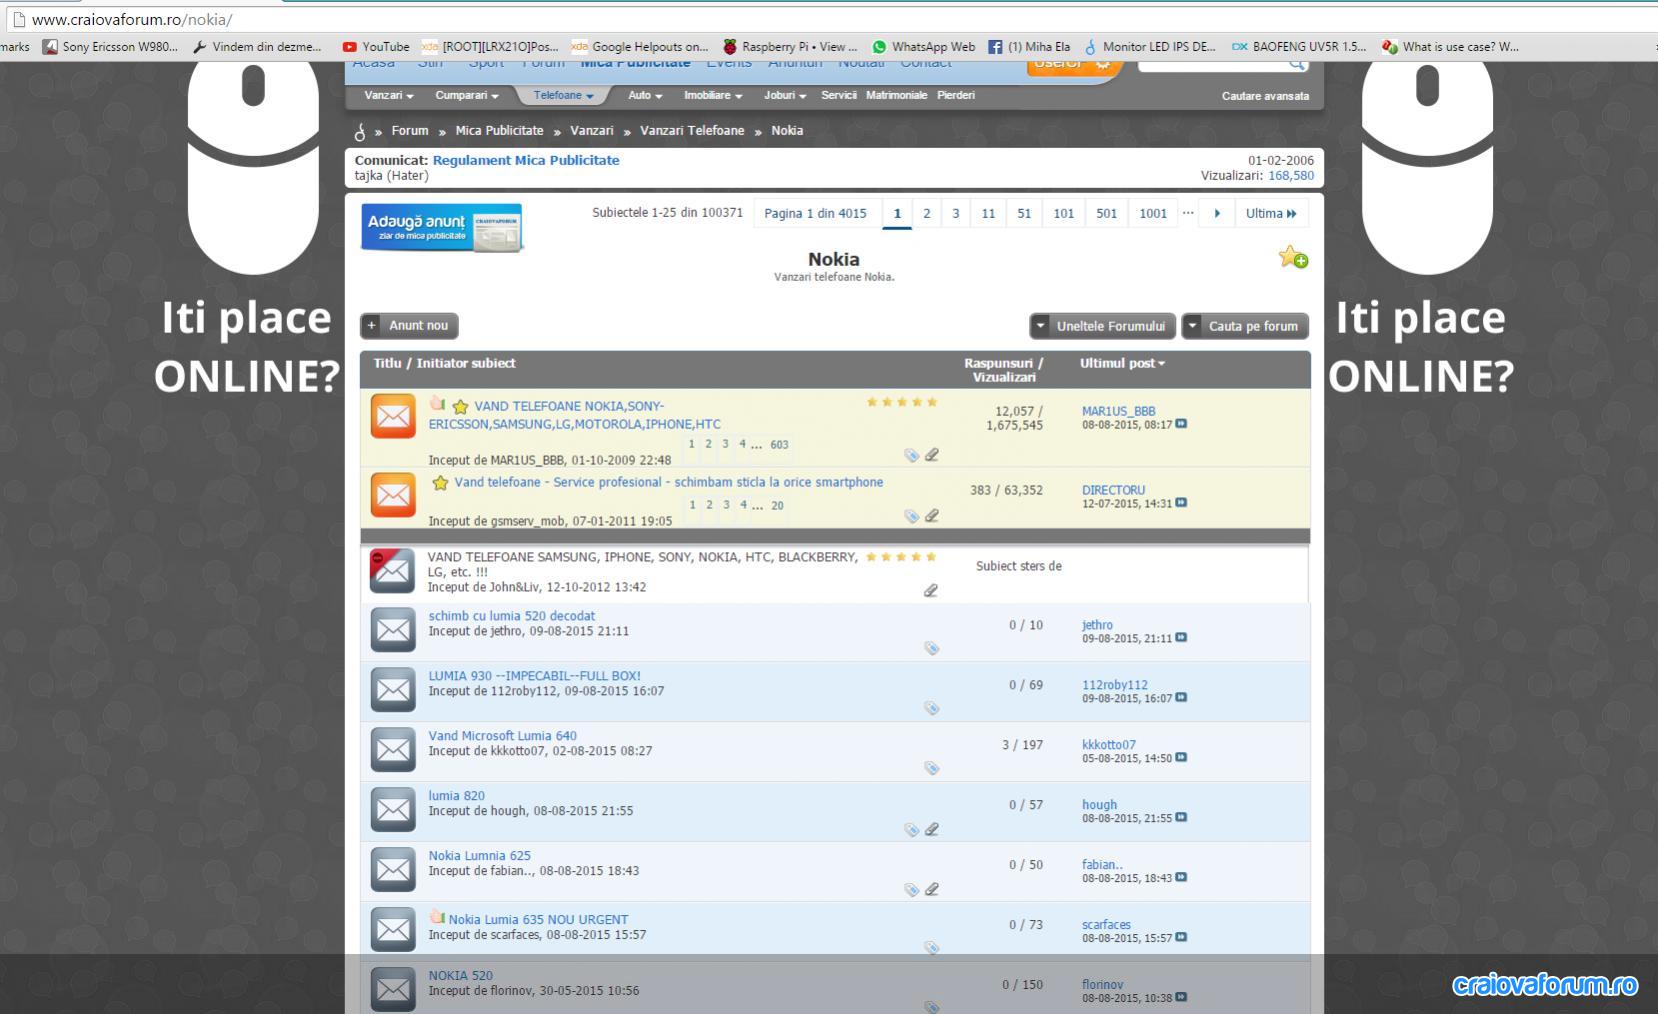The width and height of the screenshot is (1658, 1014).
Task: Jump to Ultima page button
Action: [x=1271, y=213]
